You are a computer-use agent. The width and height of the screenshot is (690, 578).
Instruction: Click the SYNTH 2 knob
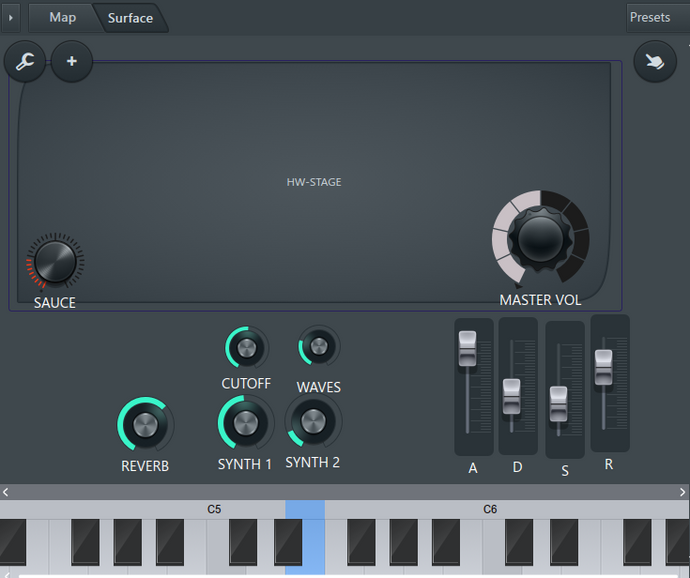coord(313,422)
